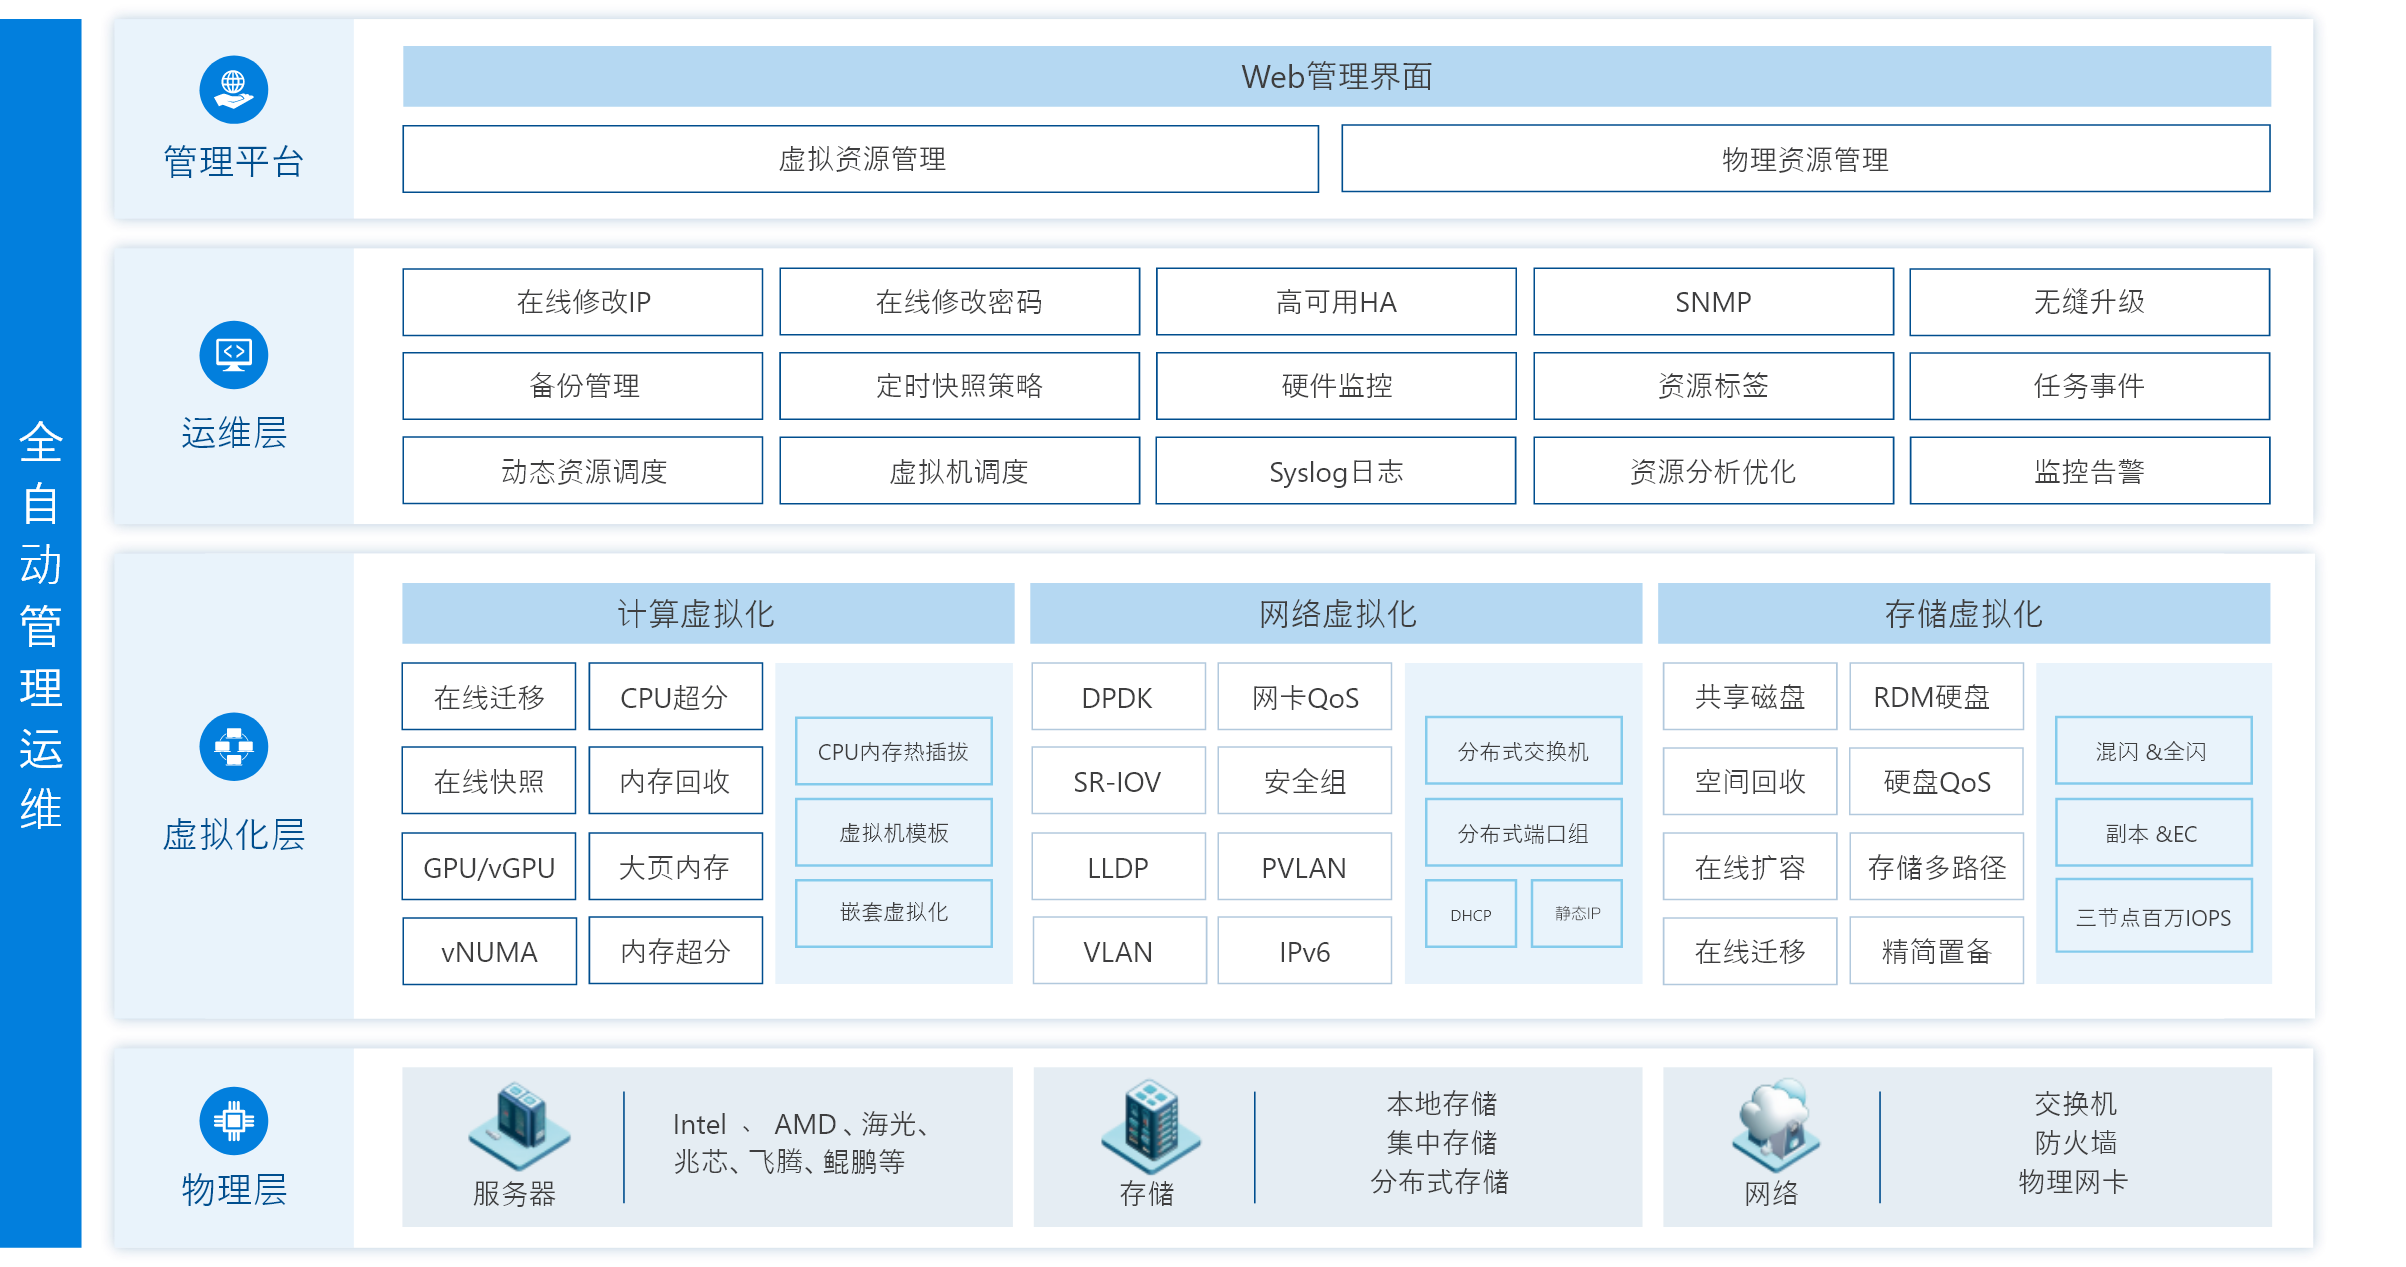Viewport: 2406px width, 1267px height.
Task: Click the 物理资源管理 box
Action: click(x=1805, y=159)
